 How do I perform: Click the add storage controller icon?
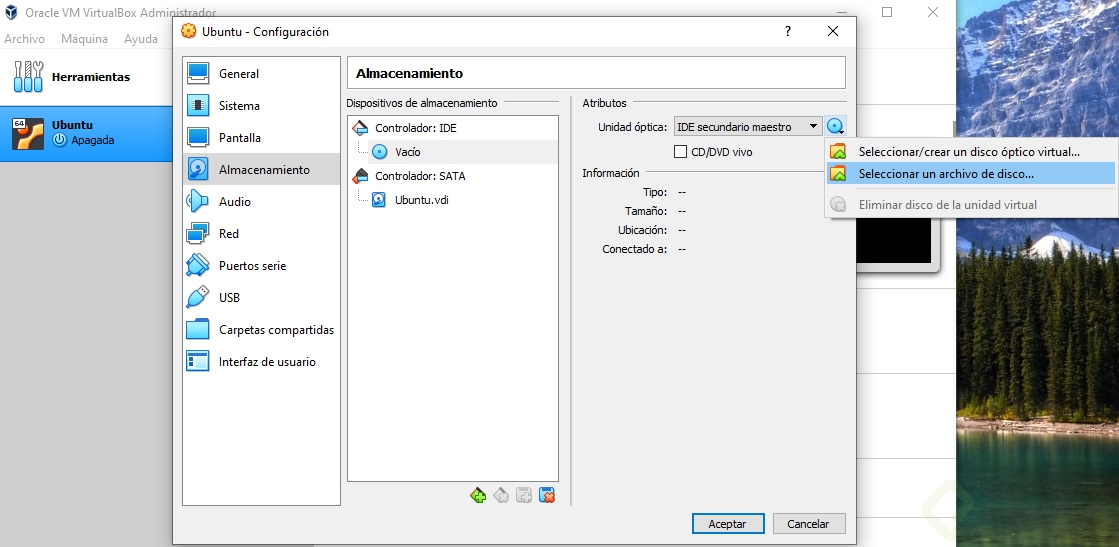(478, 495)
